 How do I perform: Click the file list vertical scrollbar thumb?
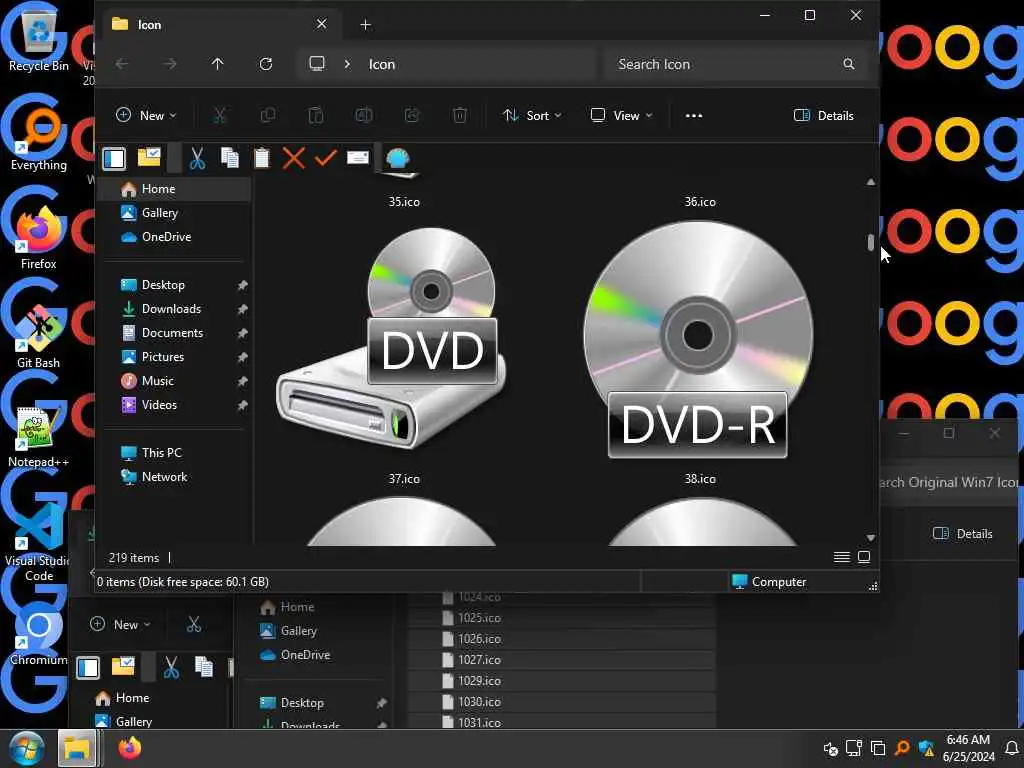pos(871,242)
